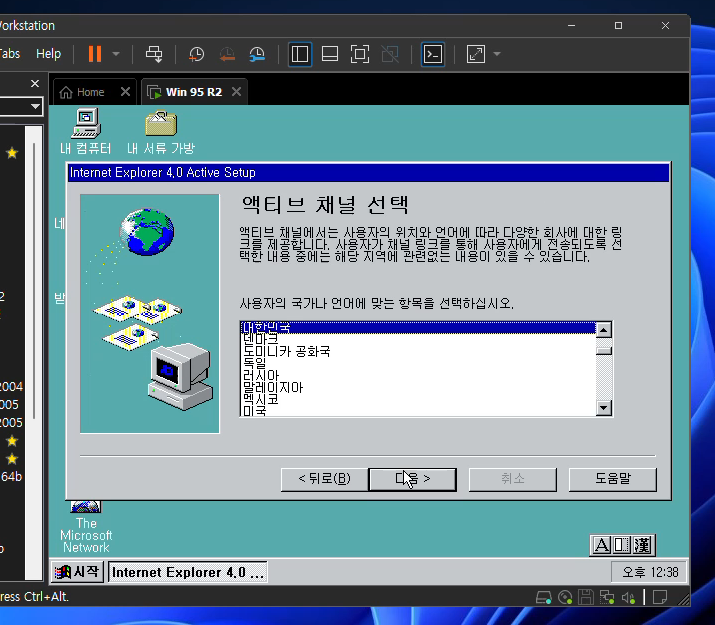Open the Tabs menu
Screen dimensions: 715x625
point(10,54)
